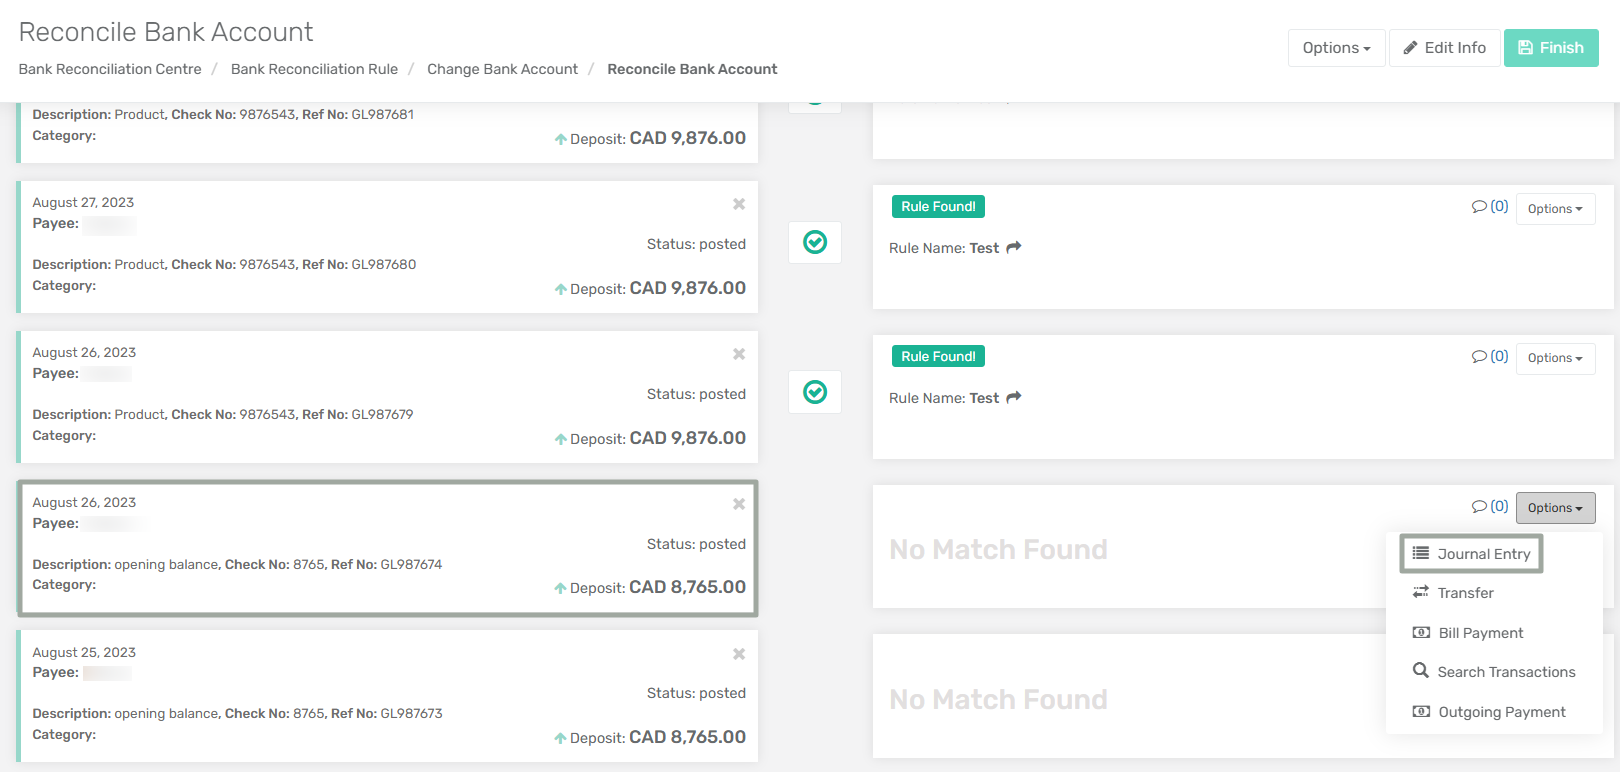Screen dimensions: 1620x772
Task: Click the Finish button
Action: 1551,48
